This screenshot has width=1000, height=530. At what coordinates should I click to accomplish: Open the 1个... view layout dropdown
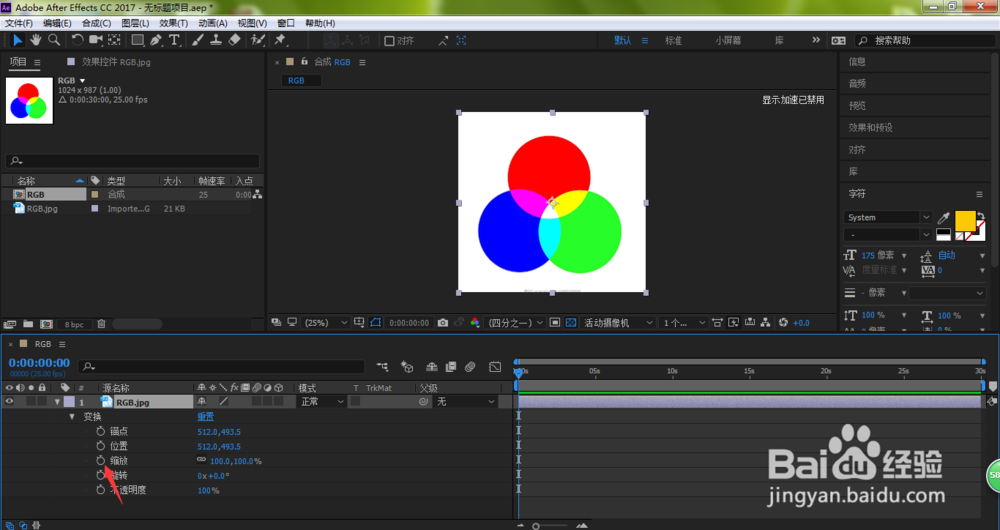pos(684,323)
